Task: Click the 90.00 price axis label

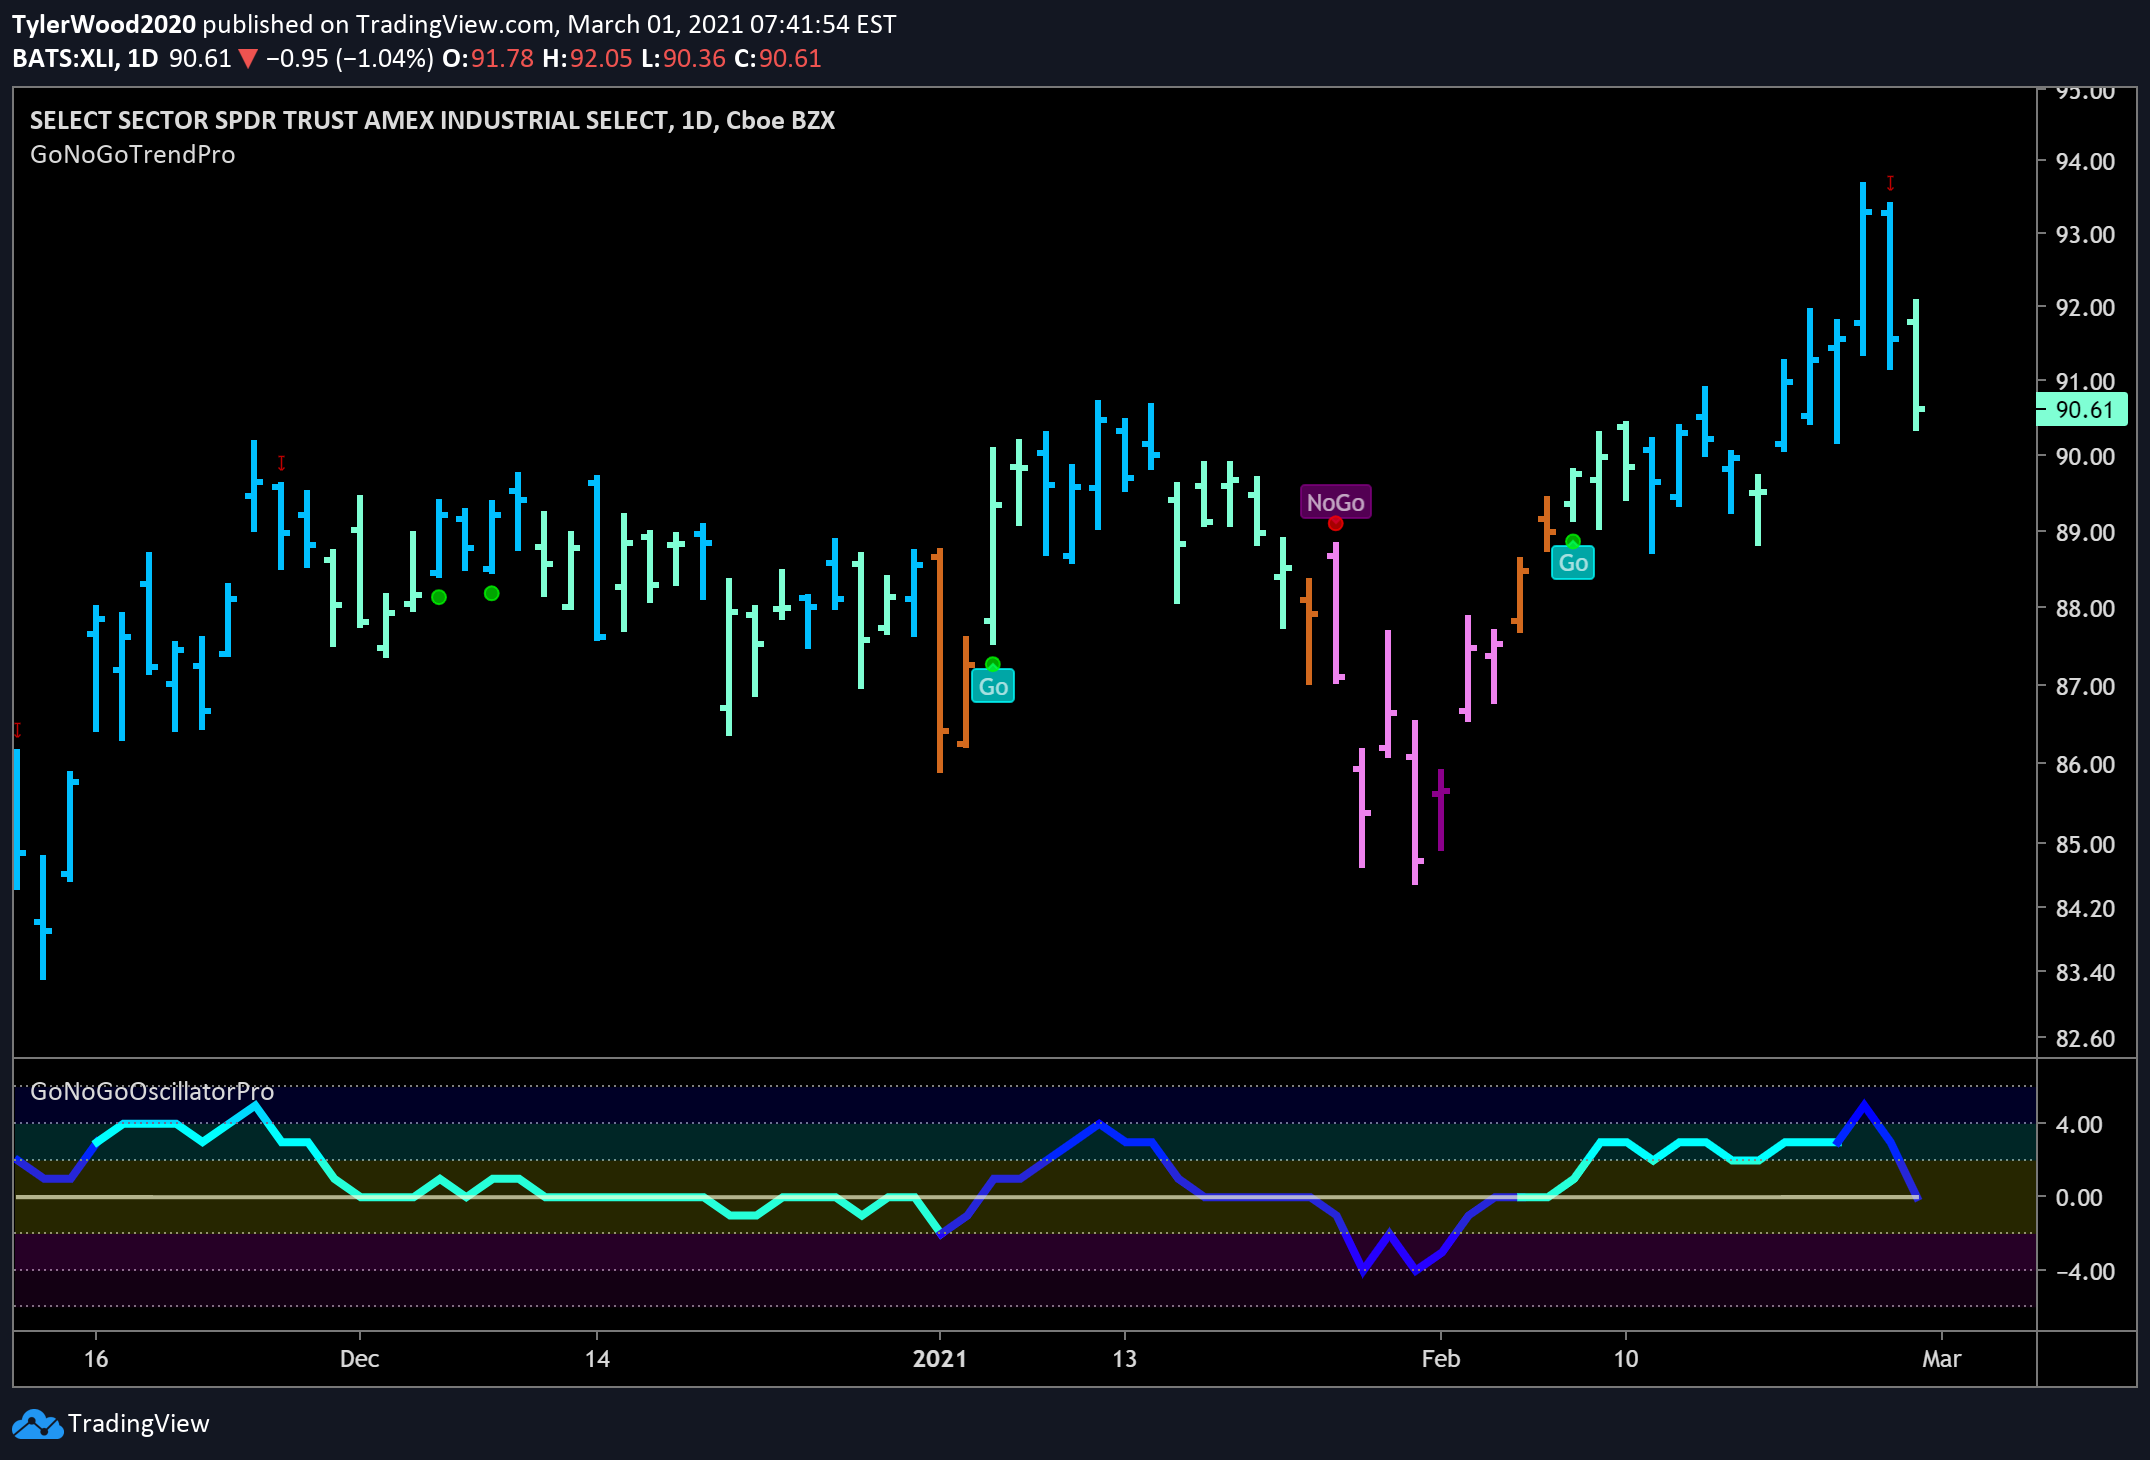Action: pyautogui.click(x=2085, y=456)
